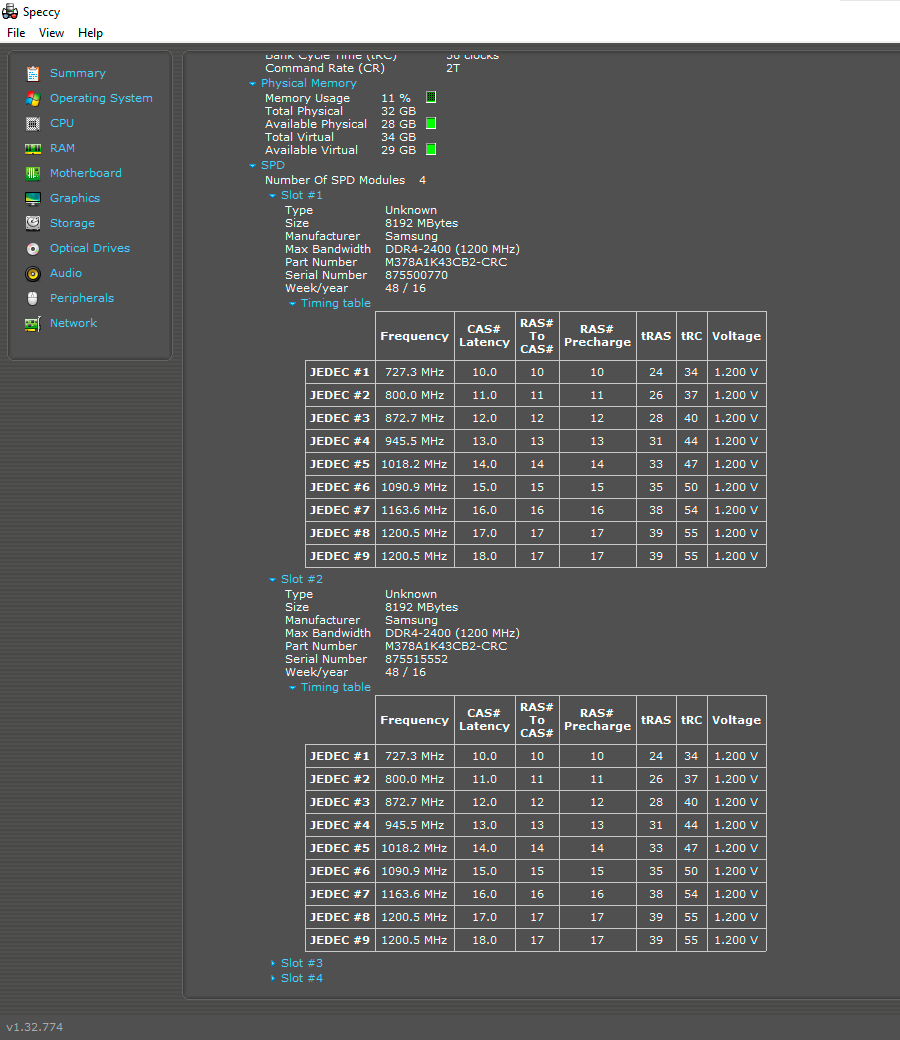900x1040 pixels.
Task: Open the File menu
Action: click(x=16, y=33)
